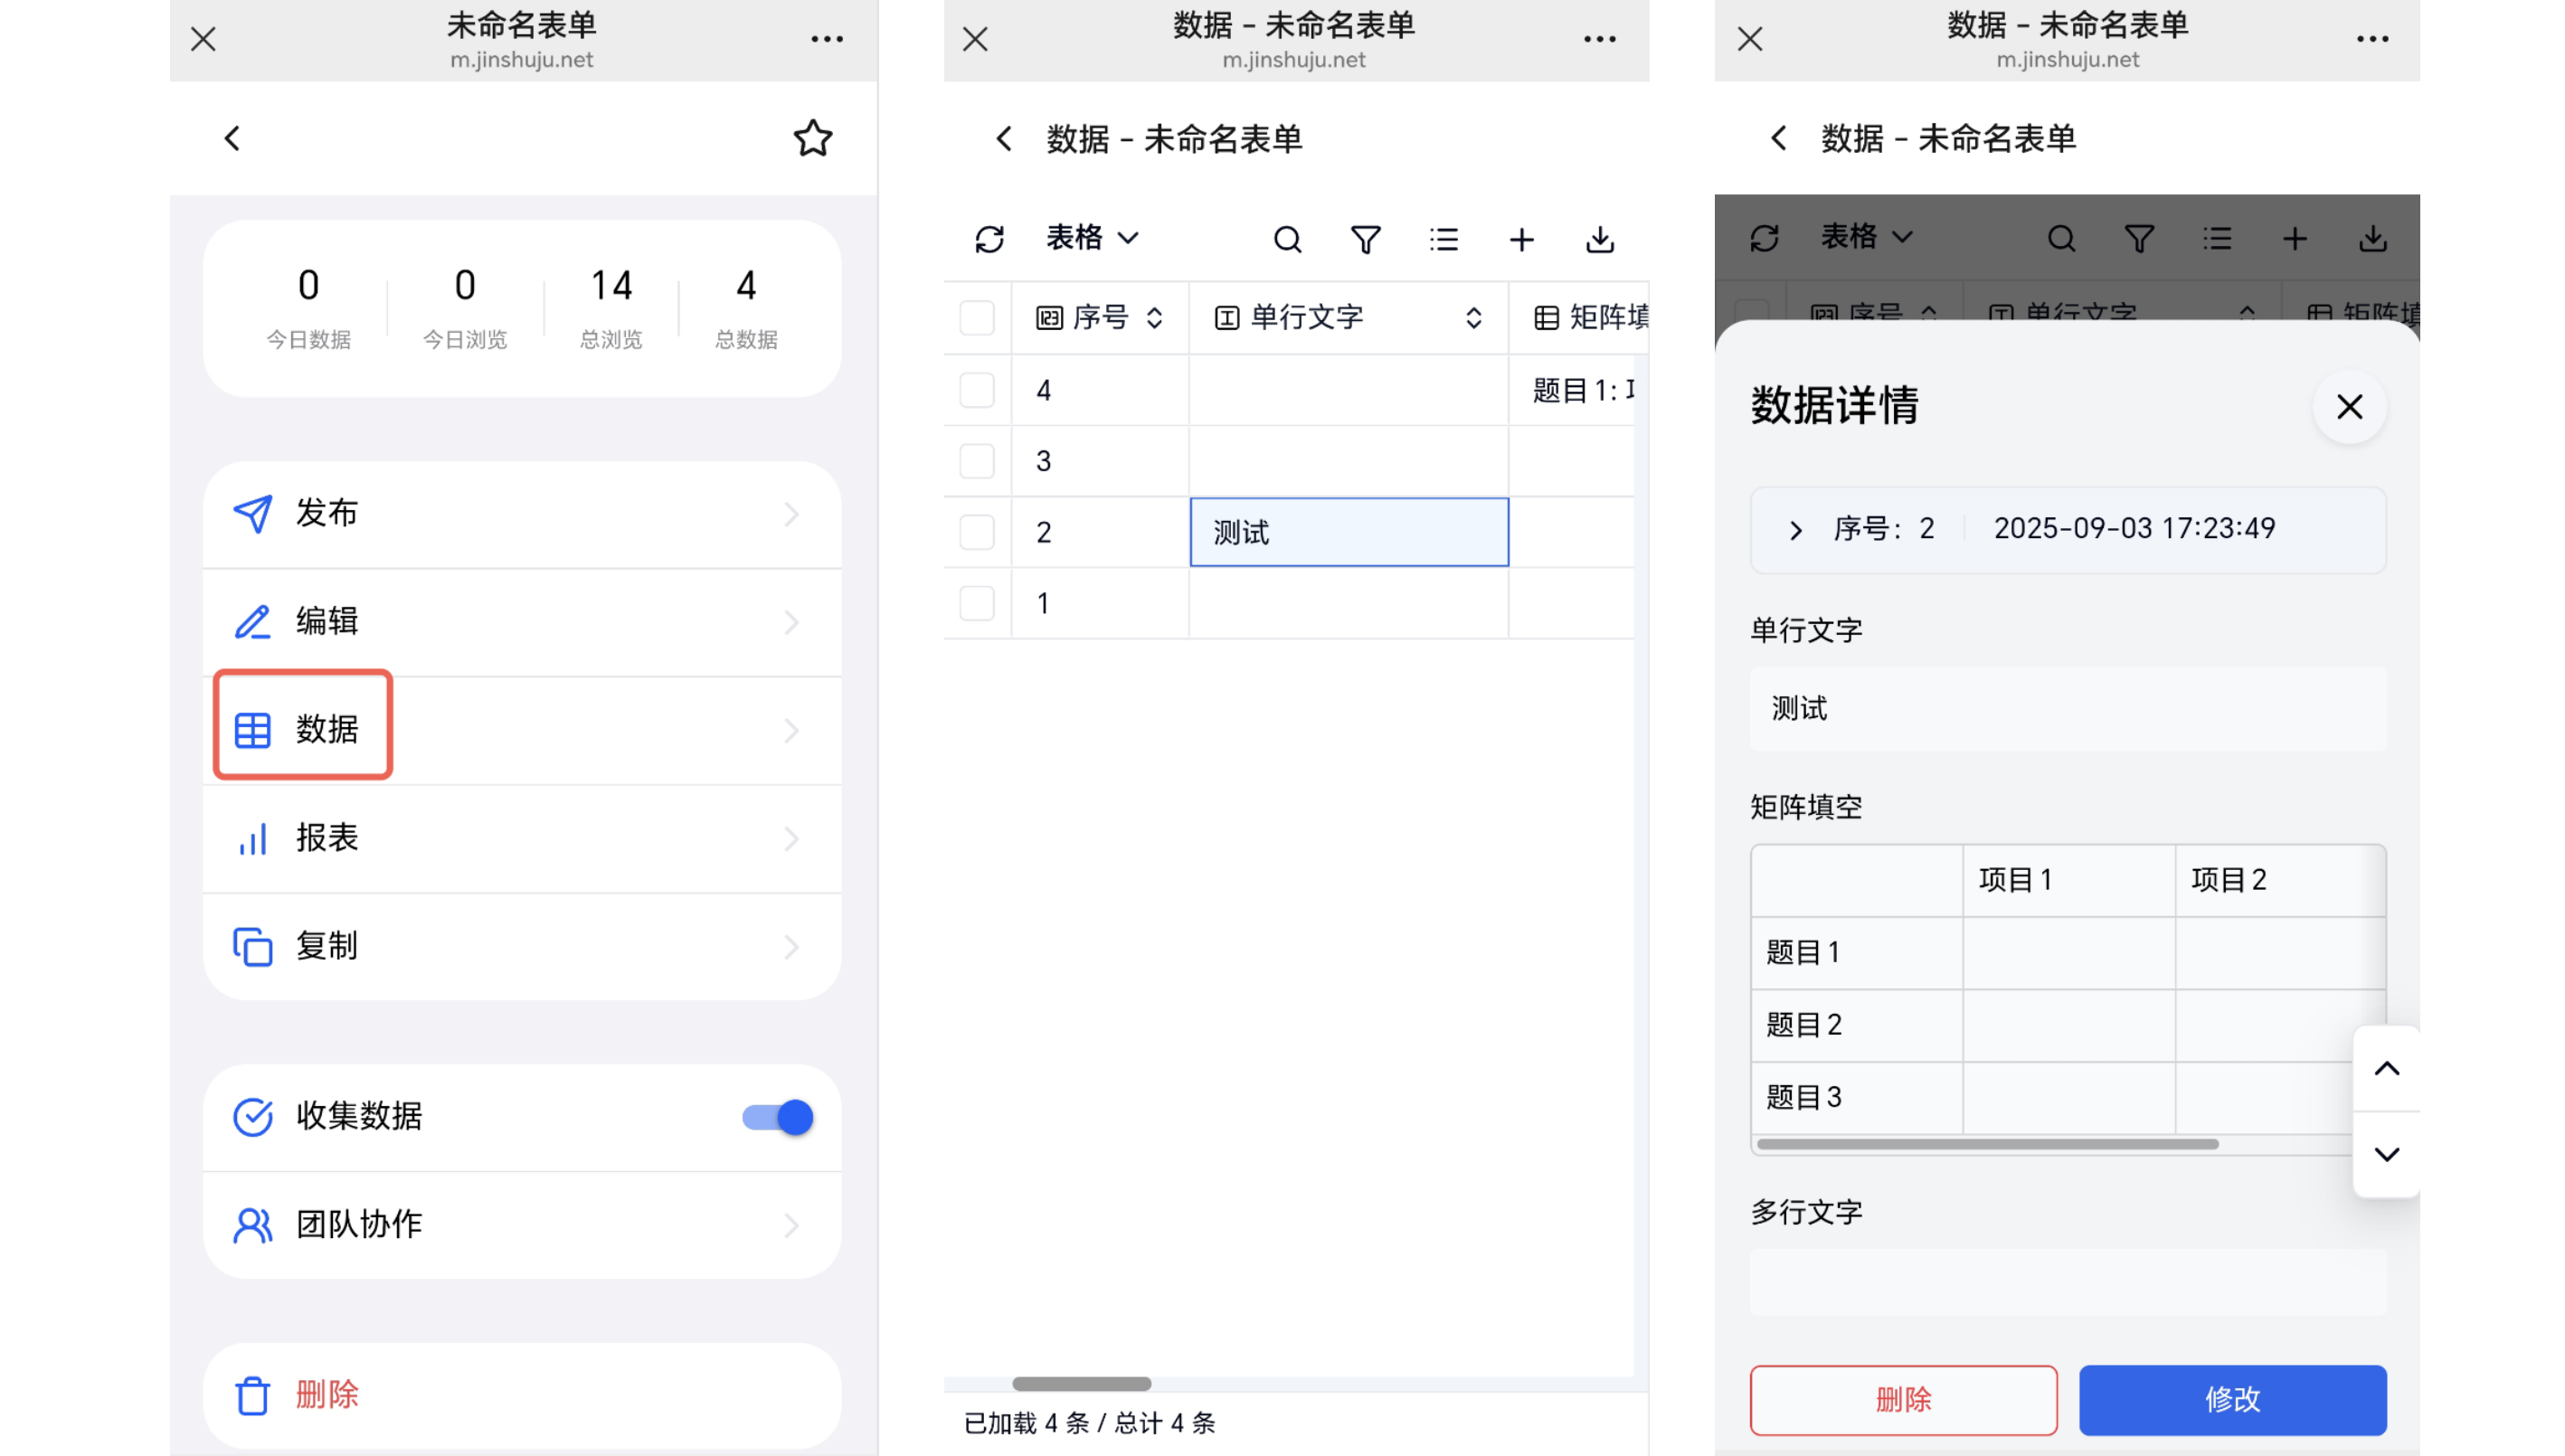Image resolution: width=2565 pixels, height=1456 pixels.
Task: Click the bar chart icon beside 报表
Action: tap(252, 838)
